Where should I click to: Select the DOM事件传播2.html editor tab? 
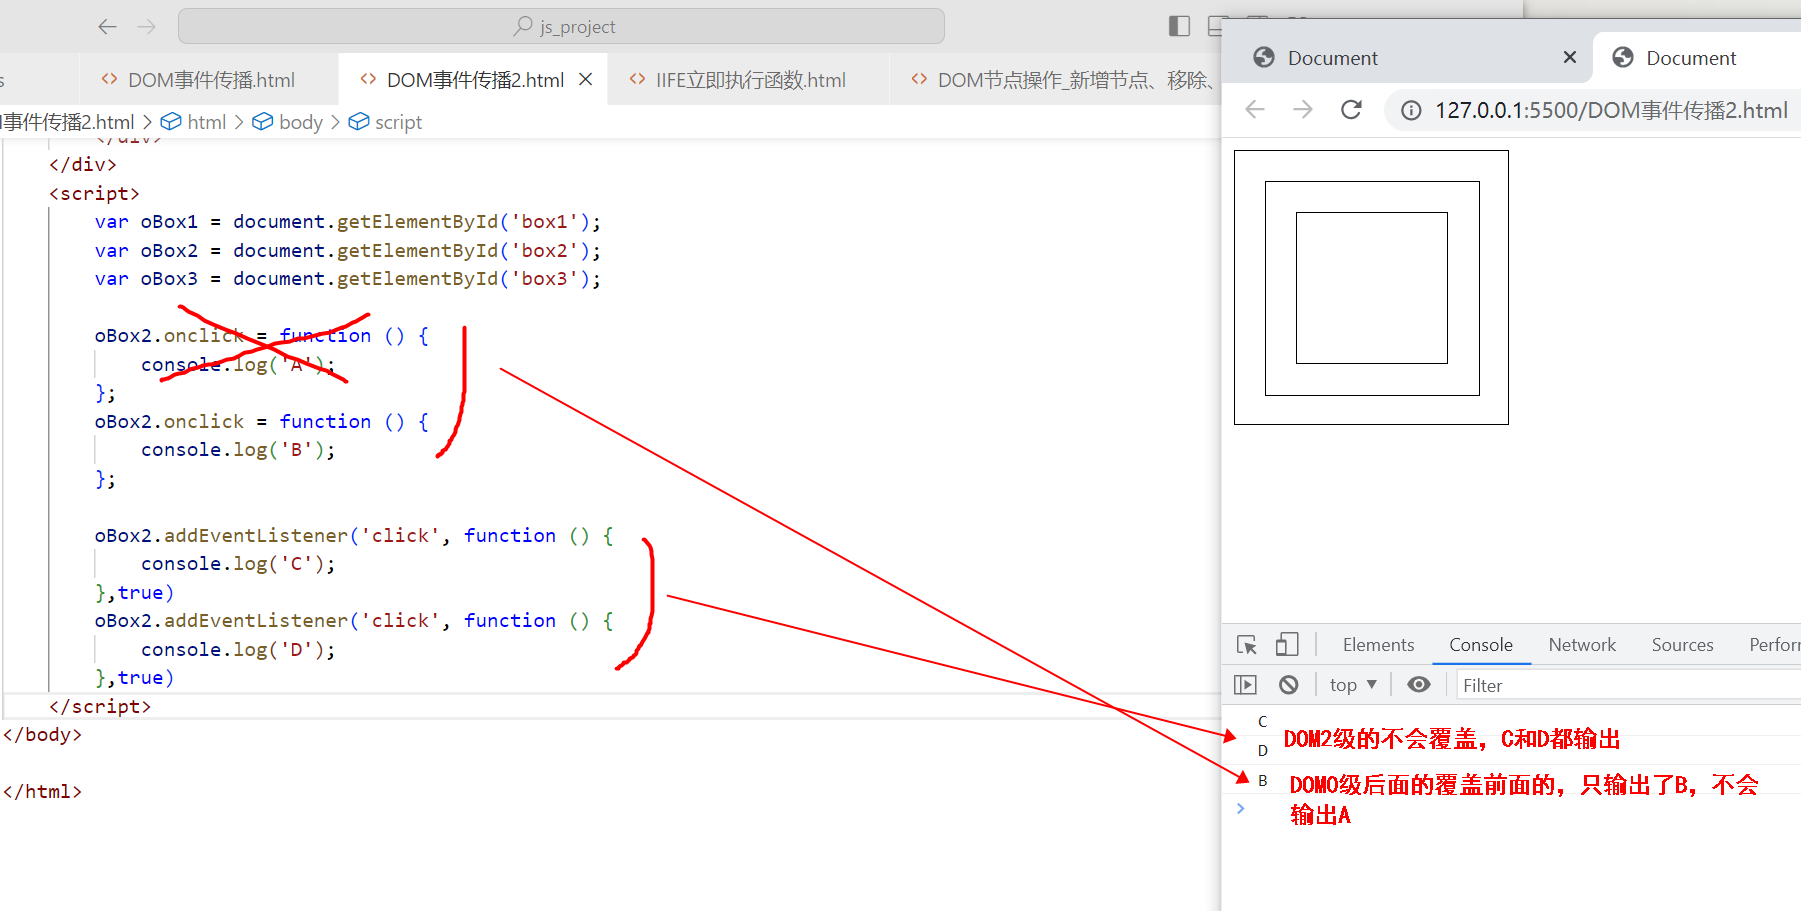475,80
